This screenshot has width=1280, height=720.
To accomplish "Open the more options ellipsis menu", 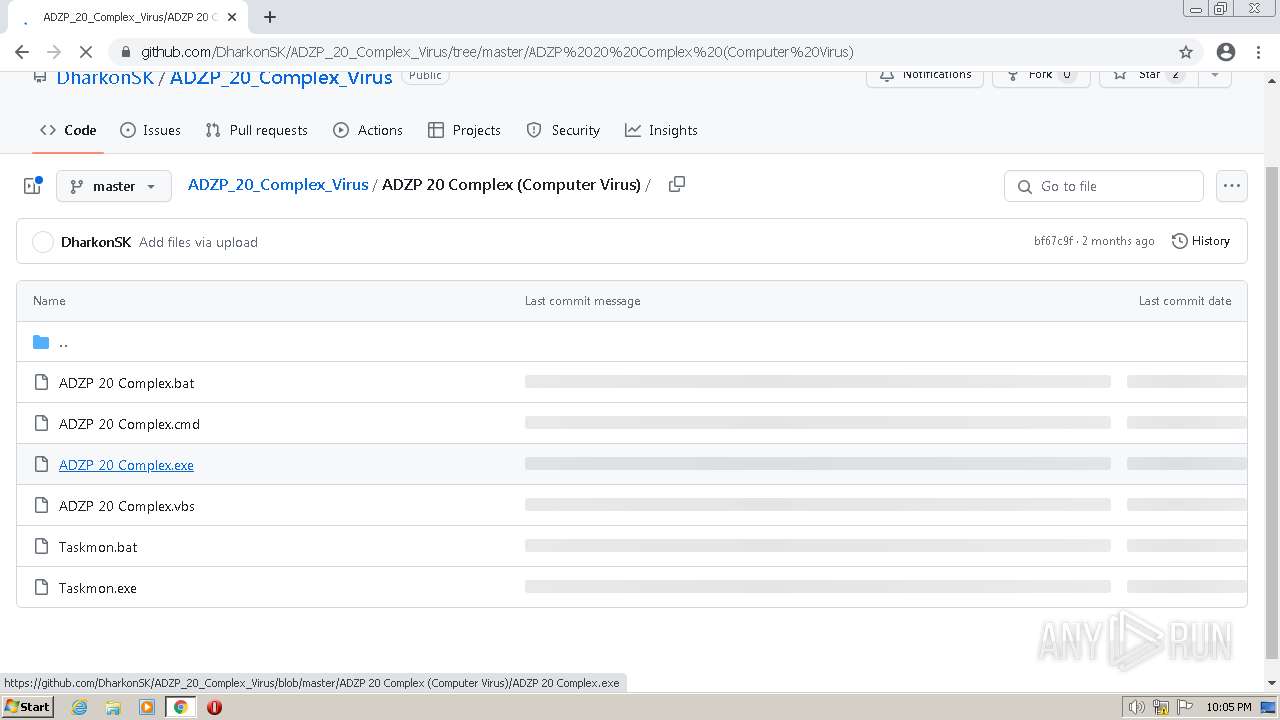I will click(1232, 186).
